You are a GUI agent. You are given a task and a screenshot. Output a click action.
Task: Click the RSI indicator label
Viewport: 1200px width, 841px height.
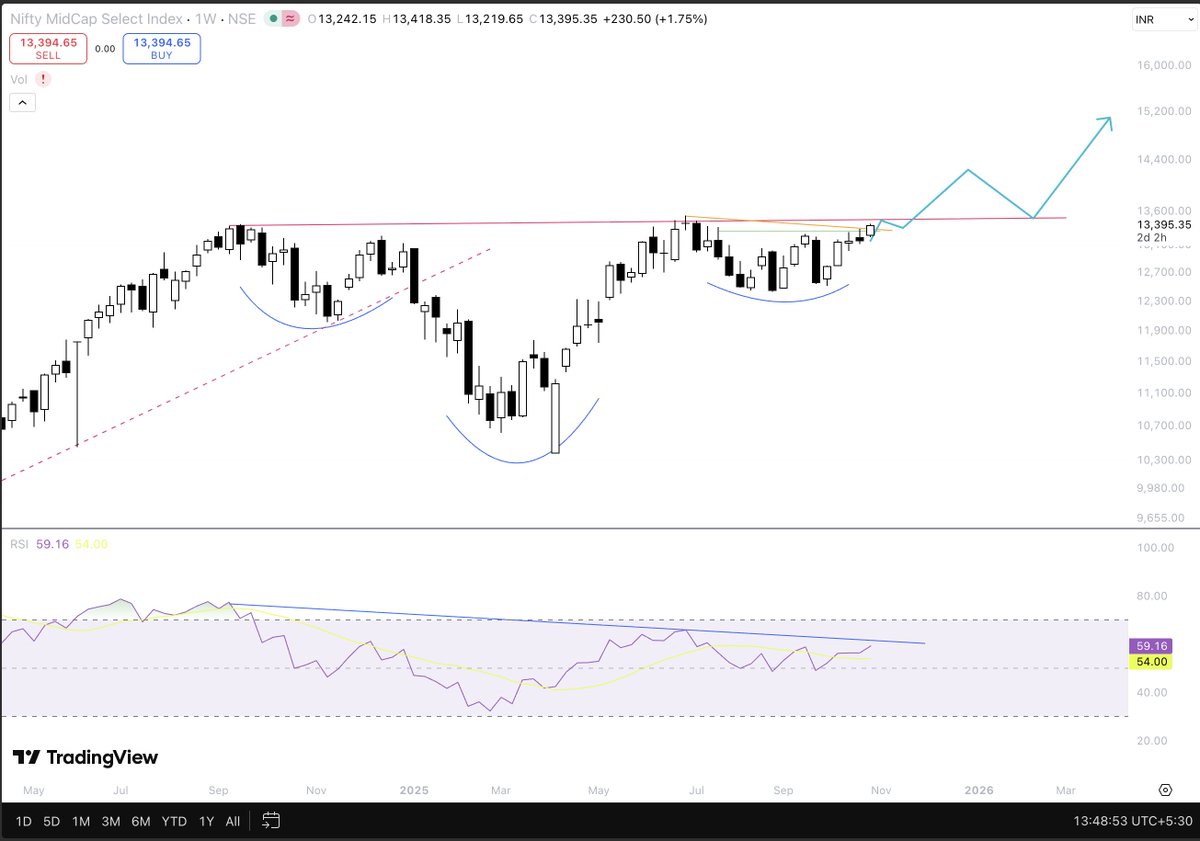pos(20,544)
